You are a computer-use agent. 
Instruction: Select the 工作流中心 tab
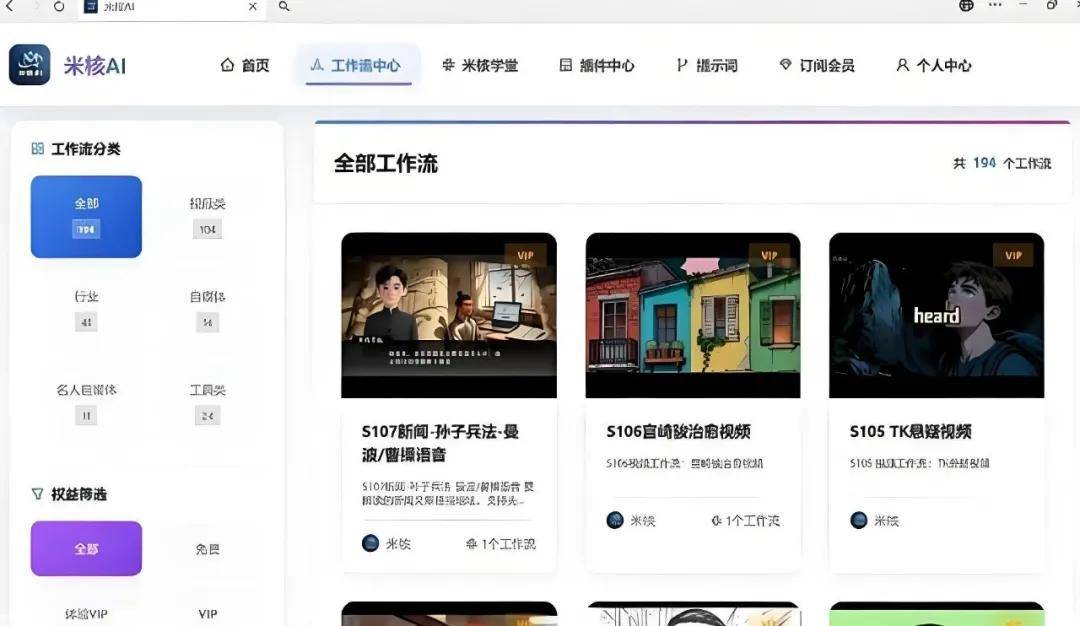[x=356, y=65]
